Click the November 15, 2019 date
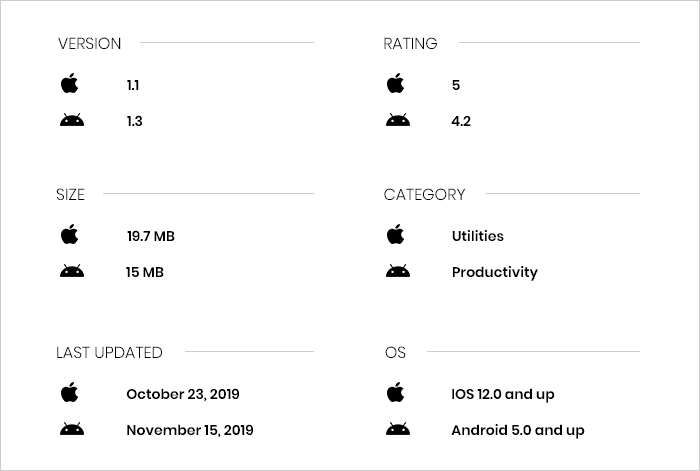The width and height of the screenshot is (700, 471). [190, 430]
